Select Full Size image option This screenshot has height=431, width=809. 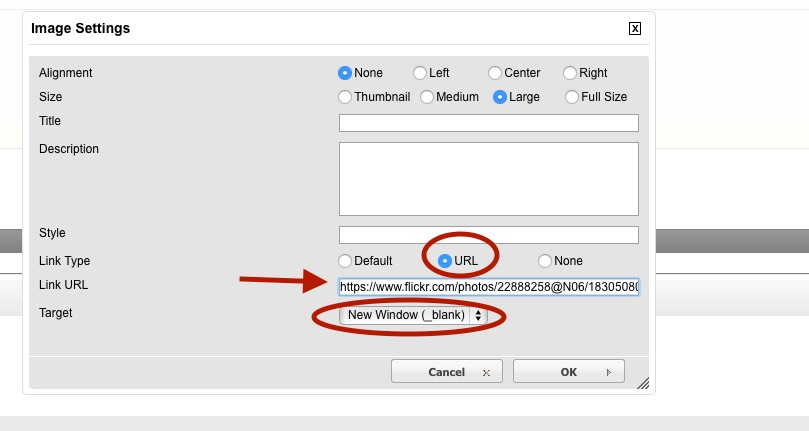point(572,97)
